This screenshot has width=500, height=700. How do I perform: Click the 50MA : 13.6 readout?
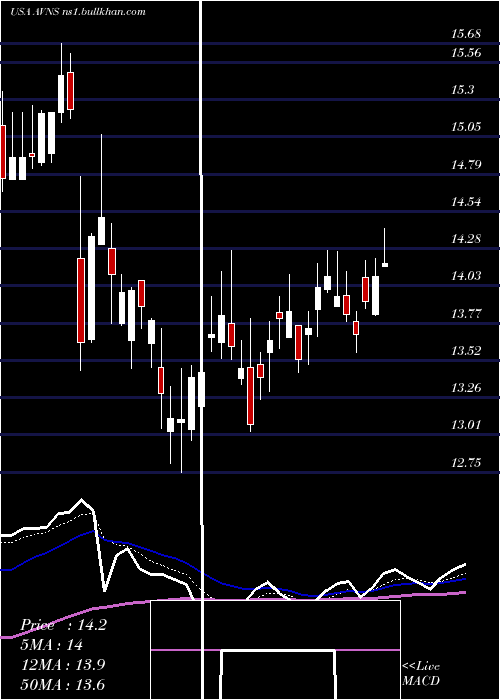point(63,684)
